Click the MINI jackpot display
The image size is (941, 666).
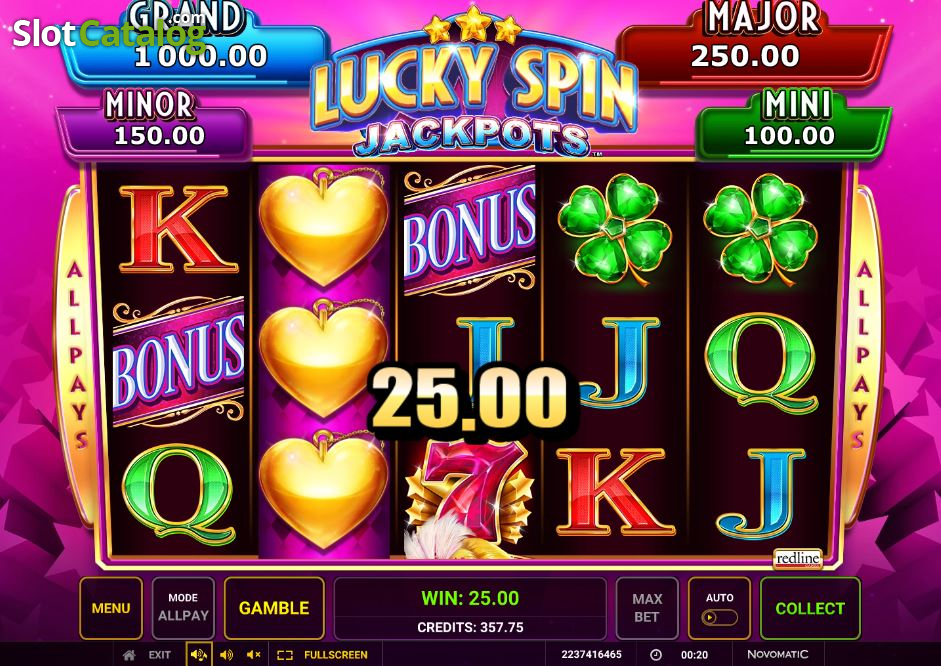pyautogui.click(x=793, y=125)
